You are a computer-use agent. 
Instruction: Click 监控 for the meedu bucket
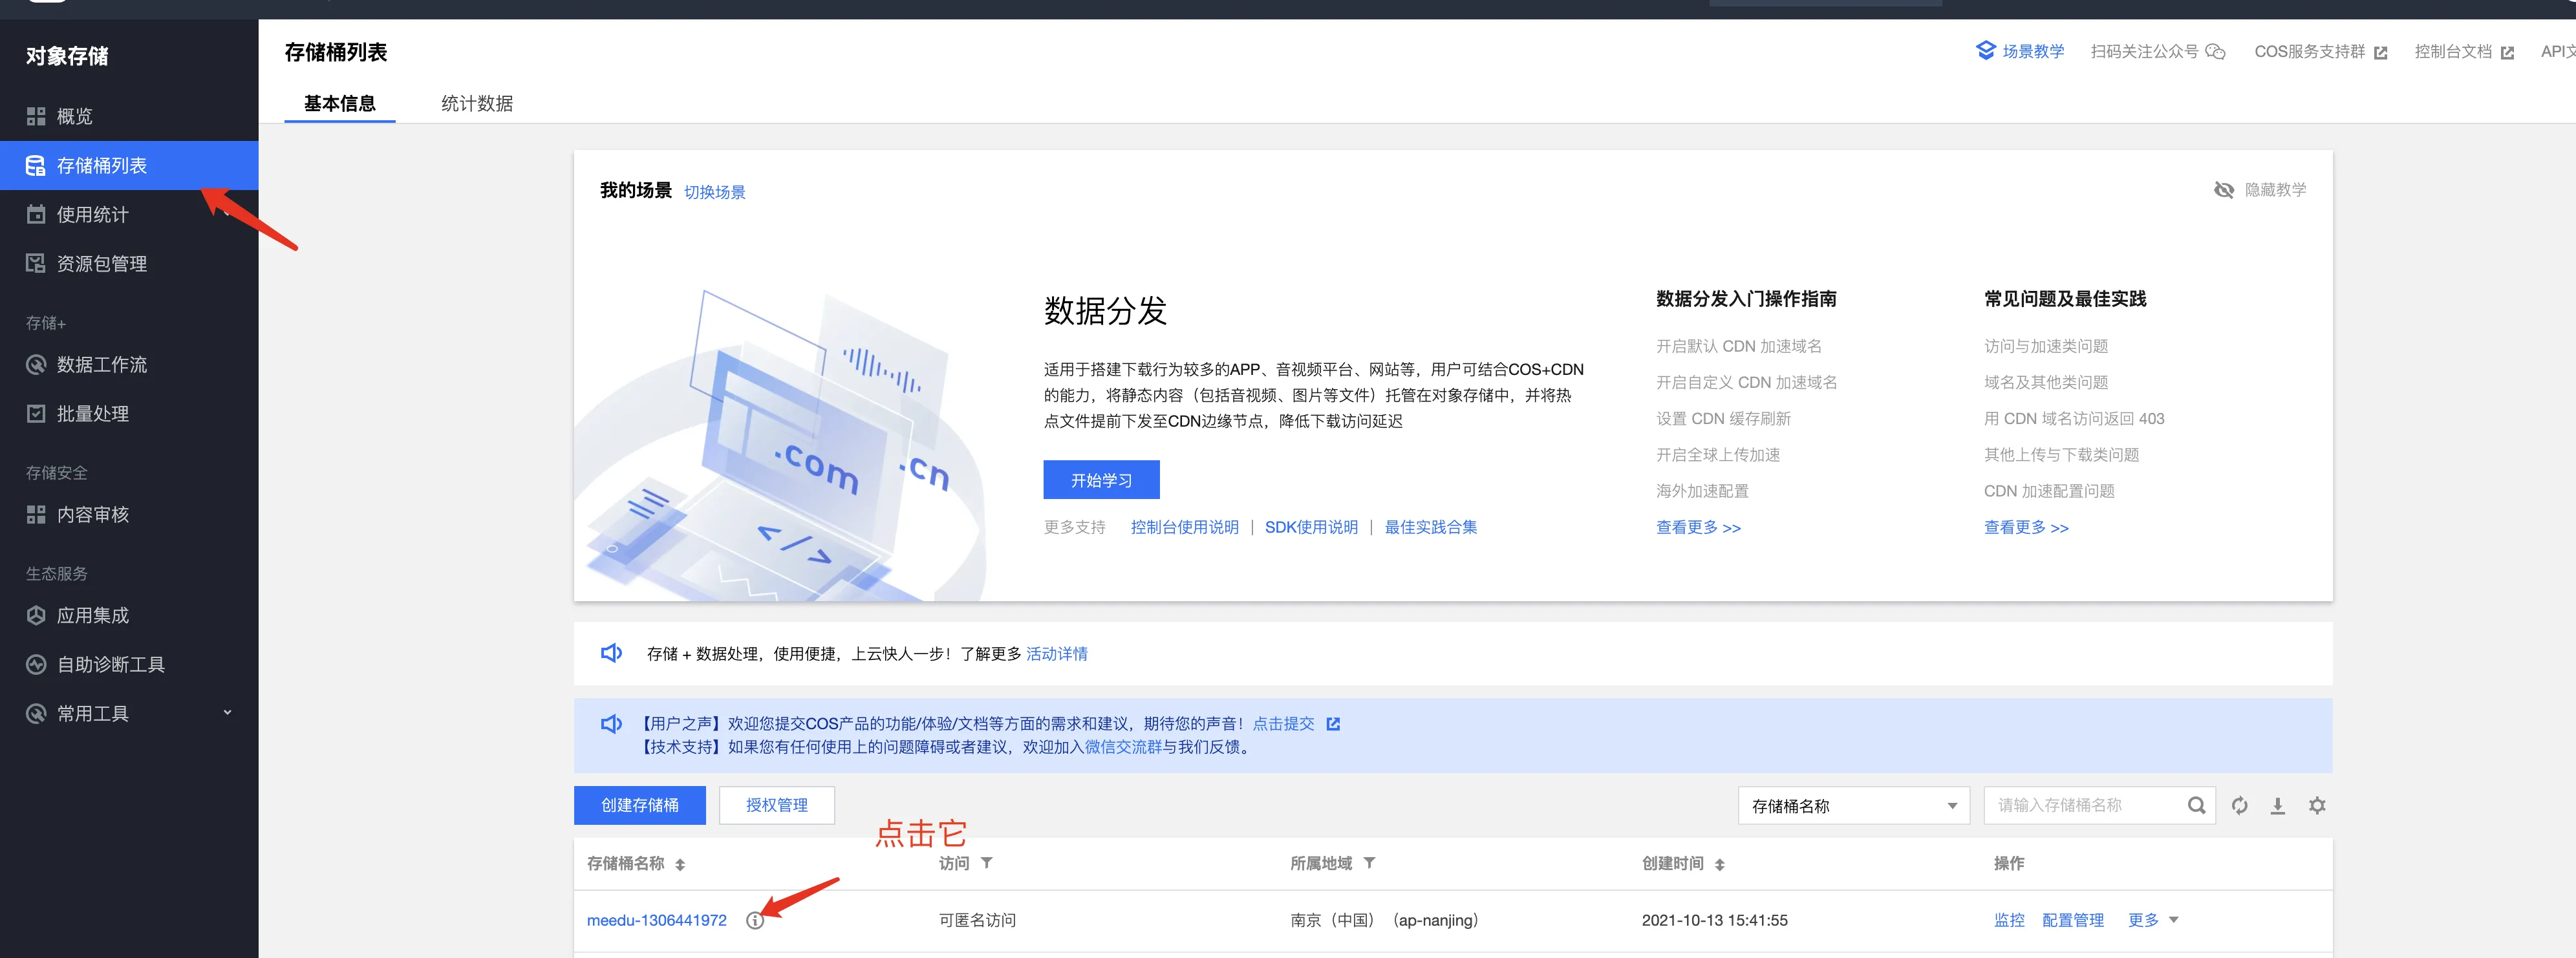(2009, 920)
